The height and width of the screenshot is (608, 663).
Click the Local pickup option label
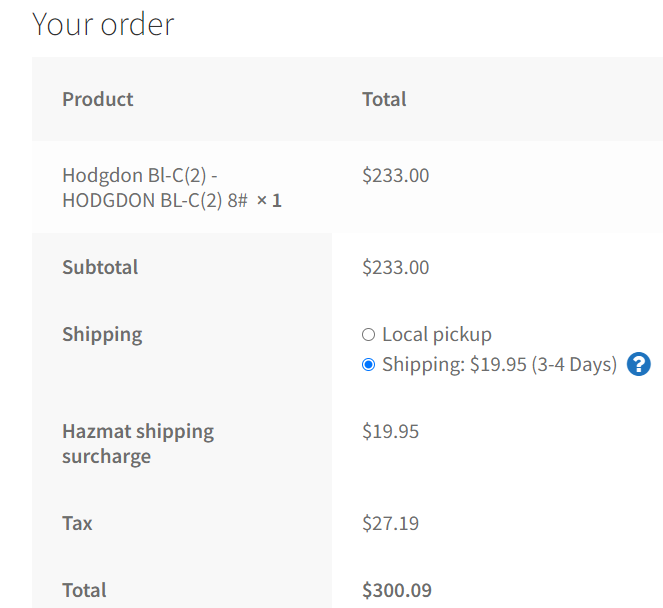click(x=436, y=335)
